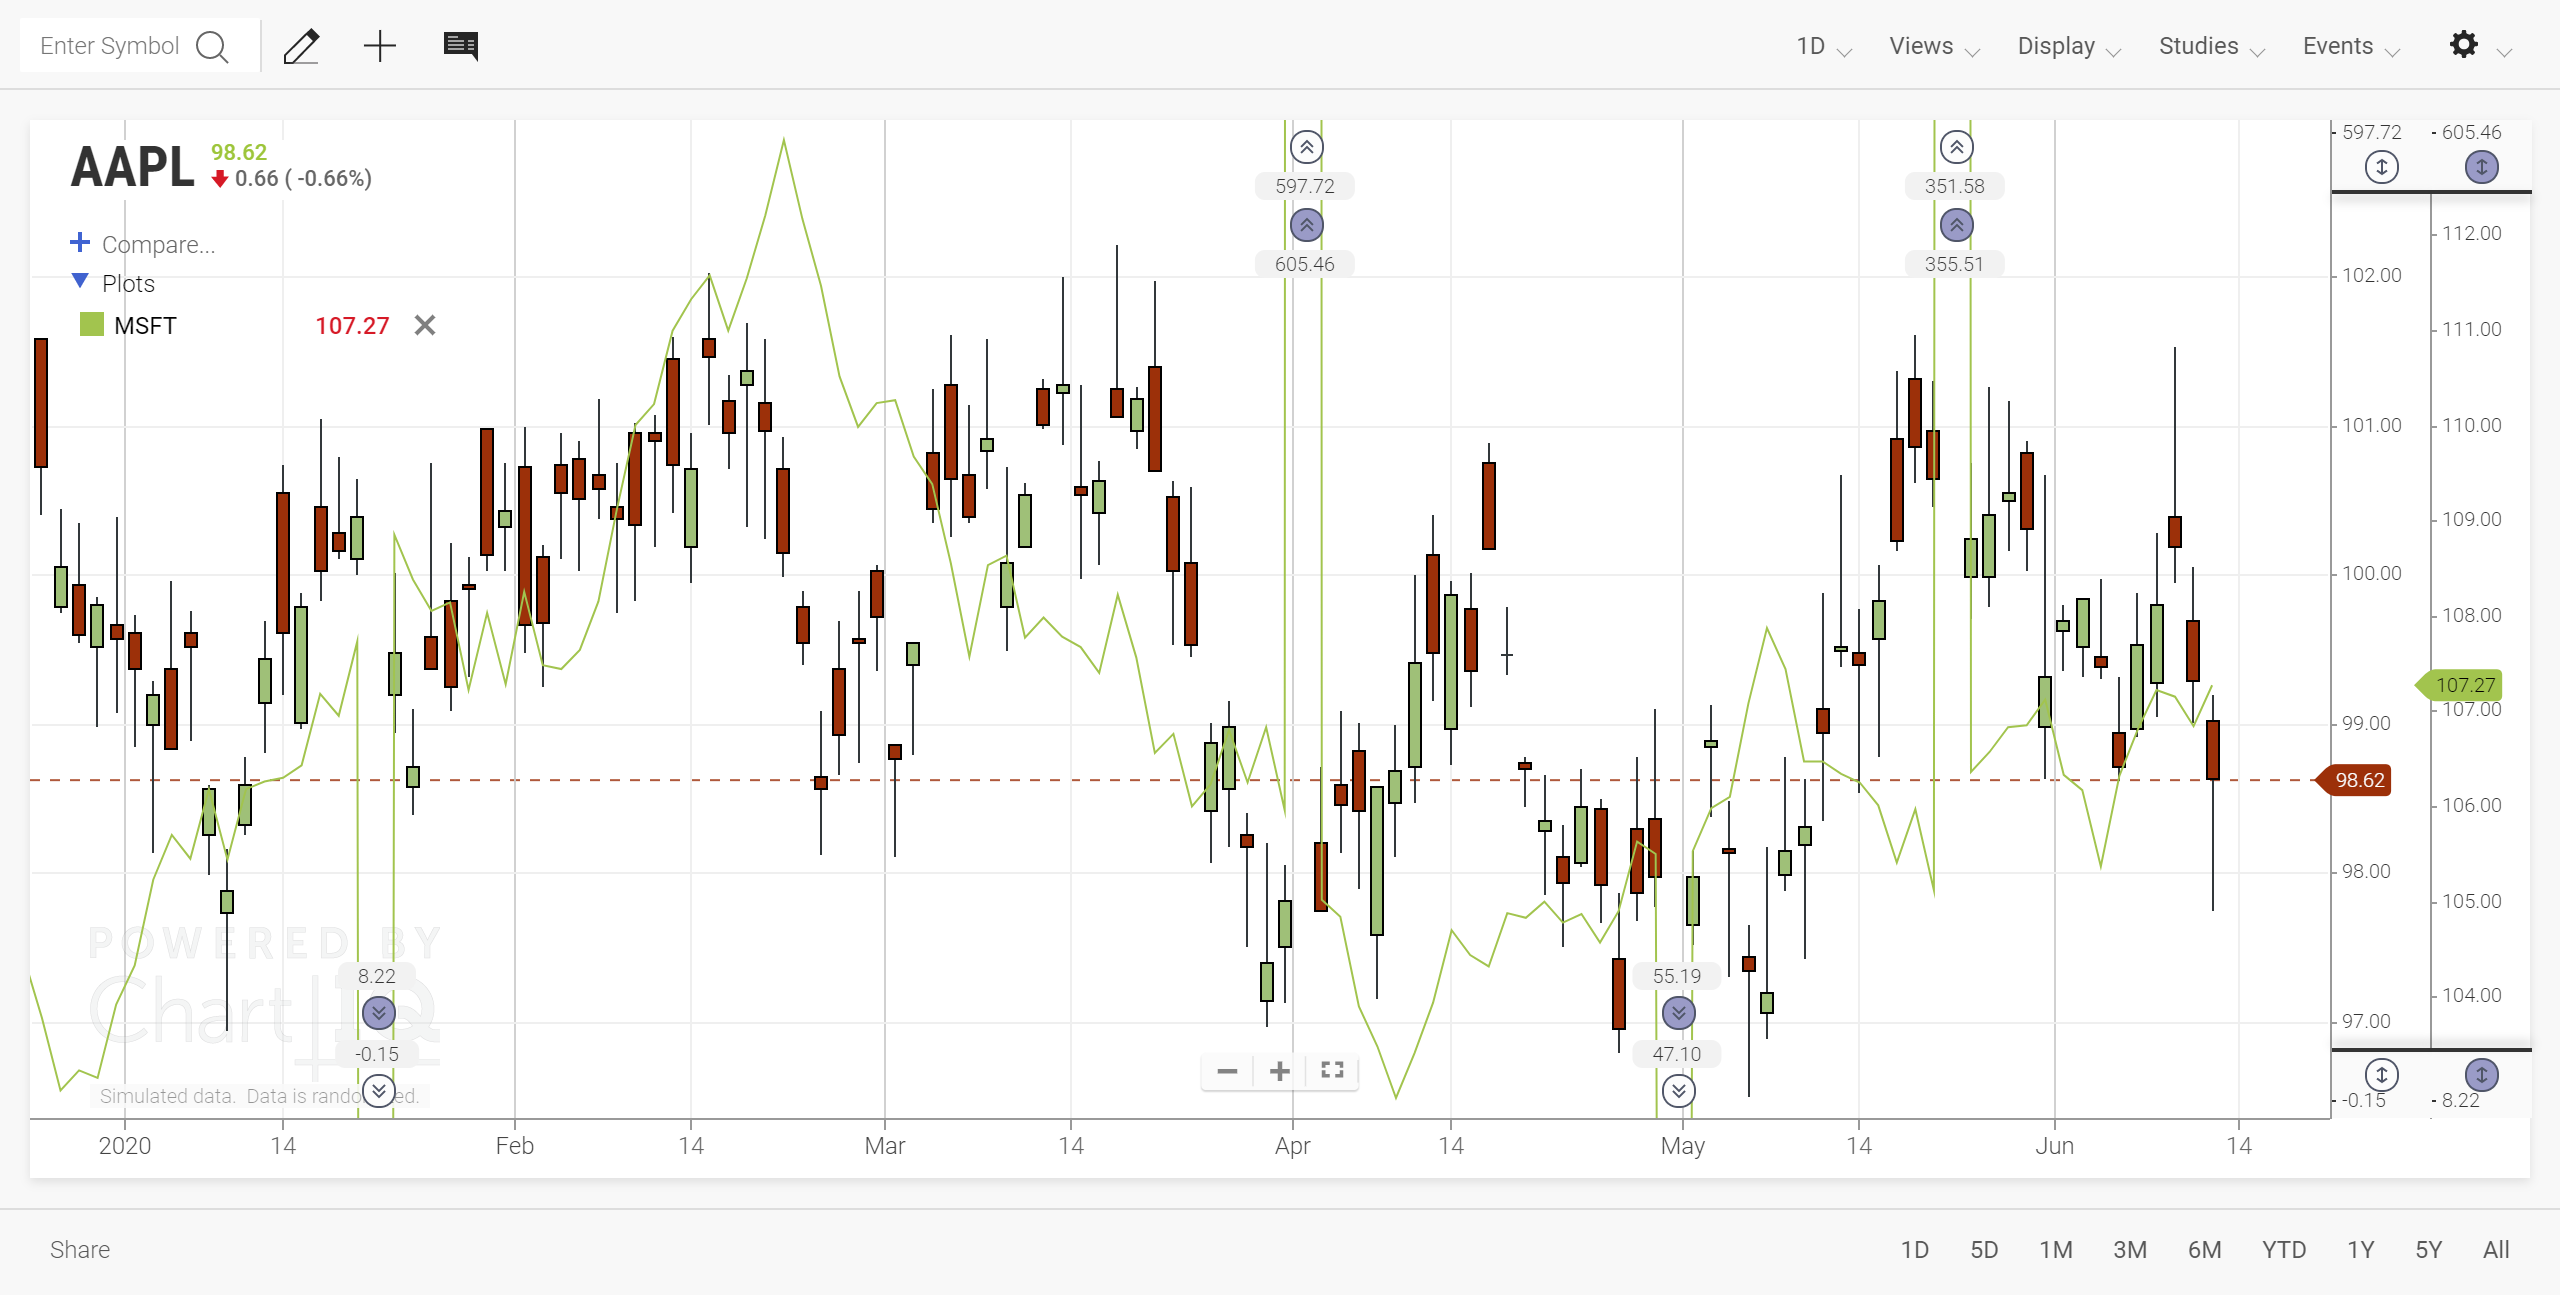
Task: Select the YTD range
Action: [x=2284, y=1250]
